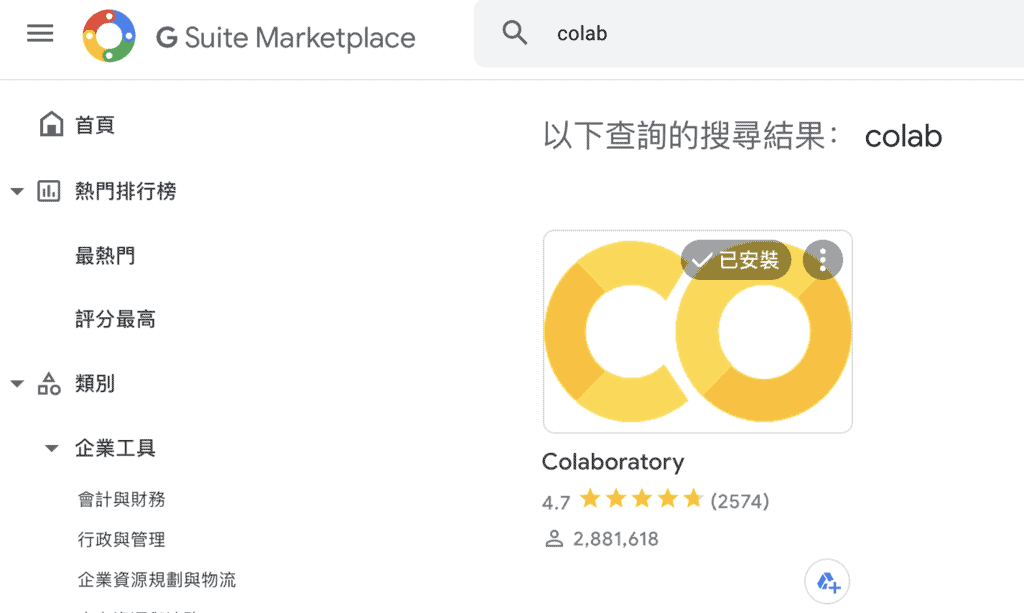Click the Colaboratory star rating
This screenshot has height=613, width=1024.
tap(641, 499)
